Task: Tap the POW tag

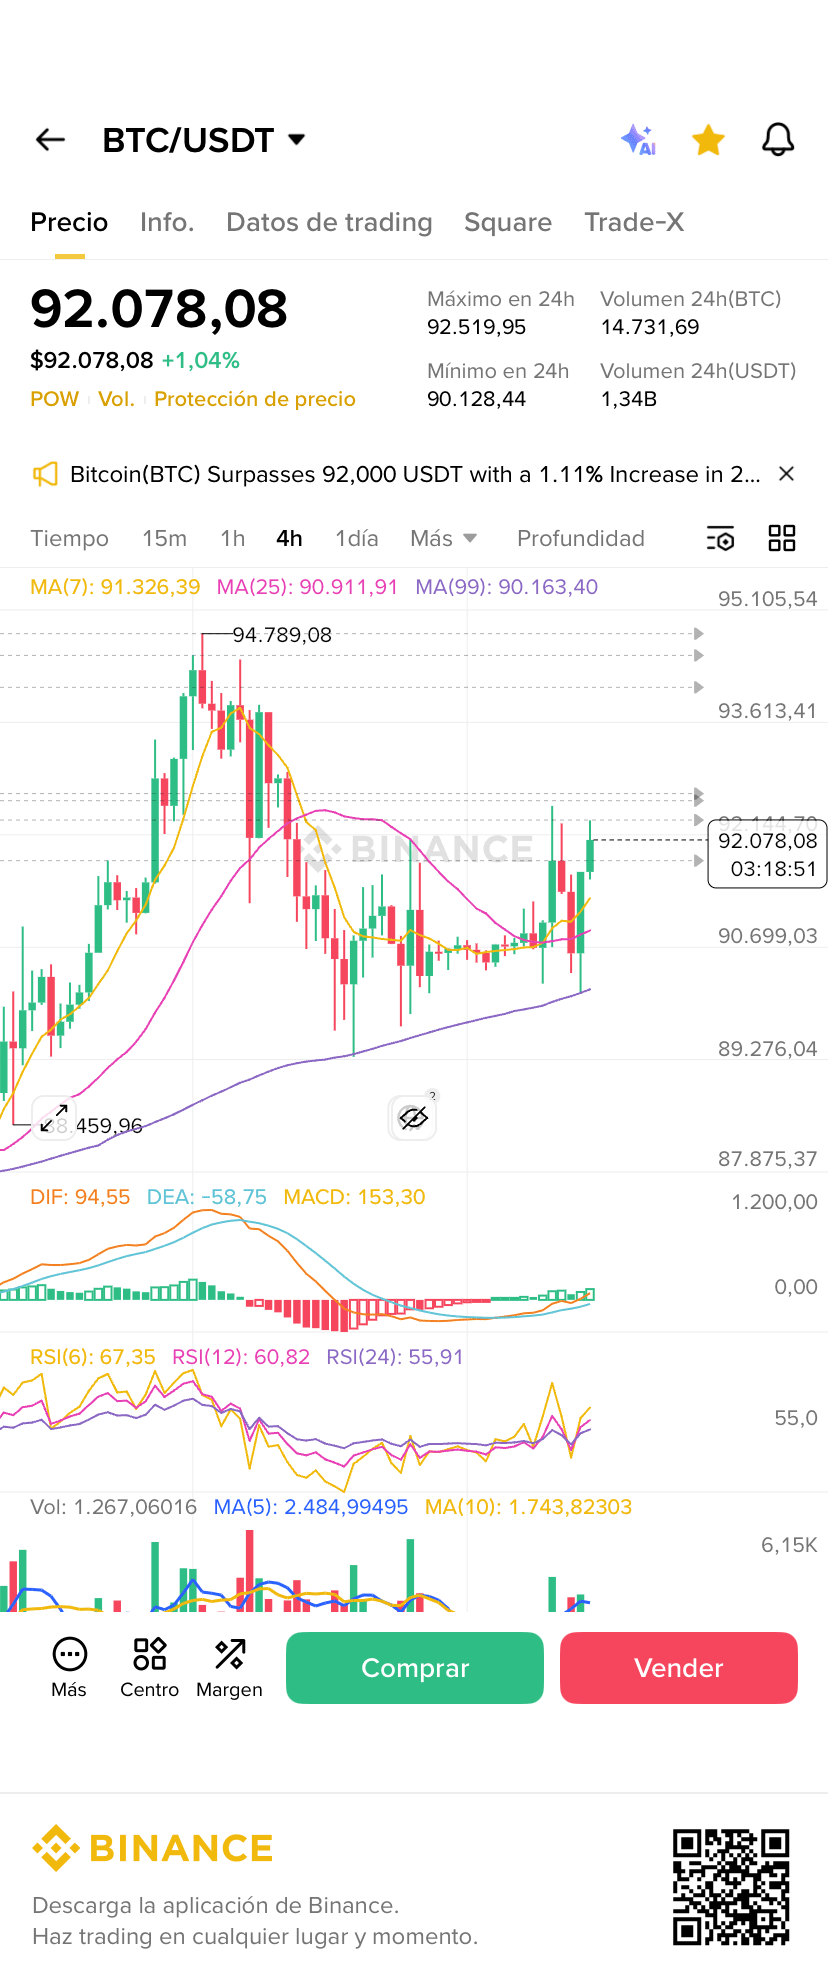Action: pos(54,399)
